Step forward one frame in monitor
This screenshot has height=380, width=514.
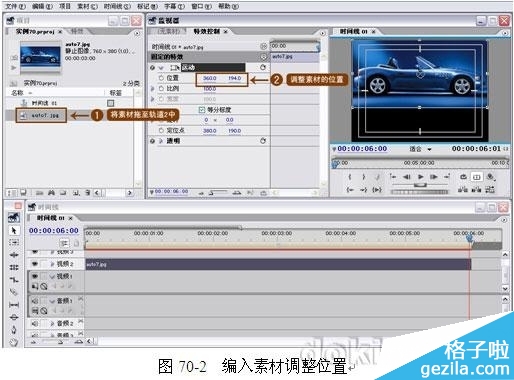click(x=433, y=177)
